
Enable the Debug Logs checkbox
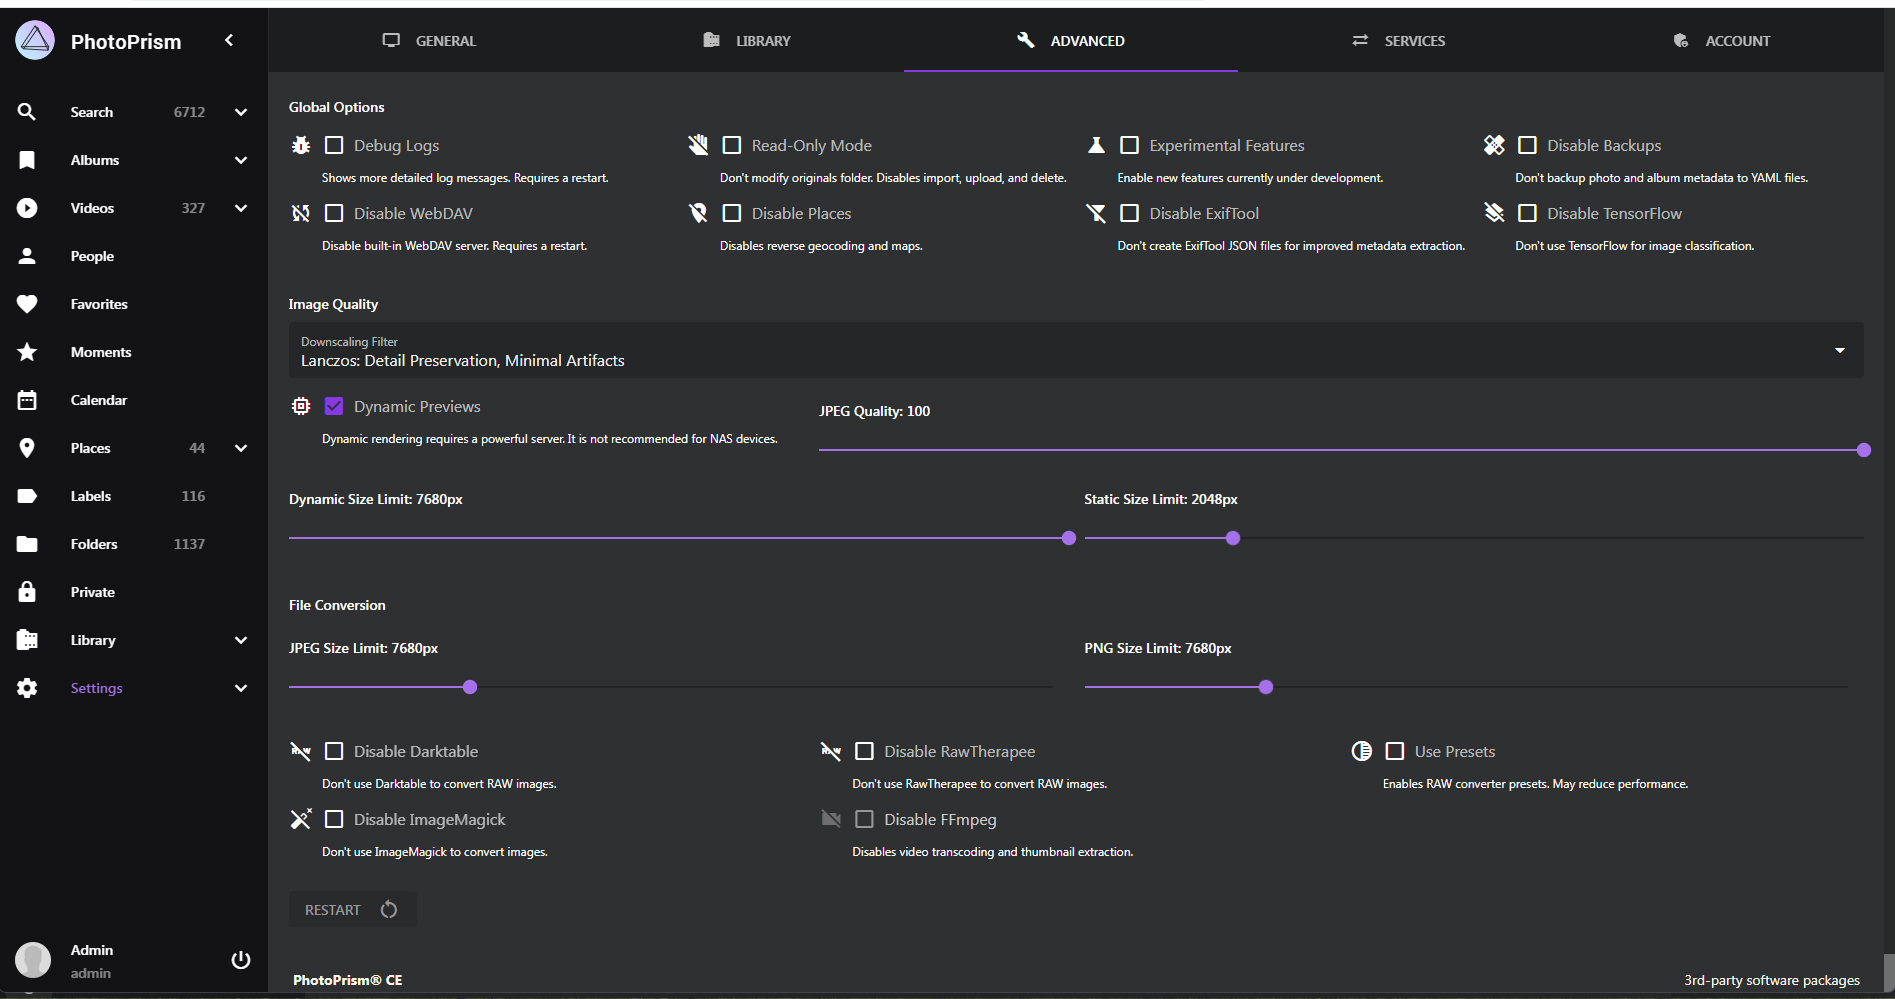[x=334, y=146]
